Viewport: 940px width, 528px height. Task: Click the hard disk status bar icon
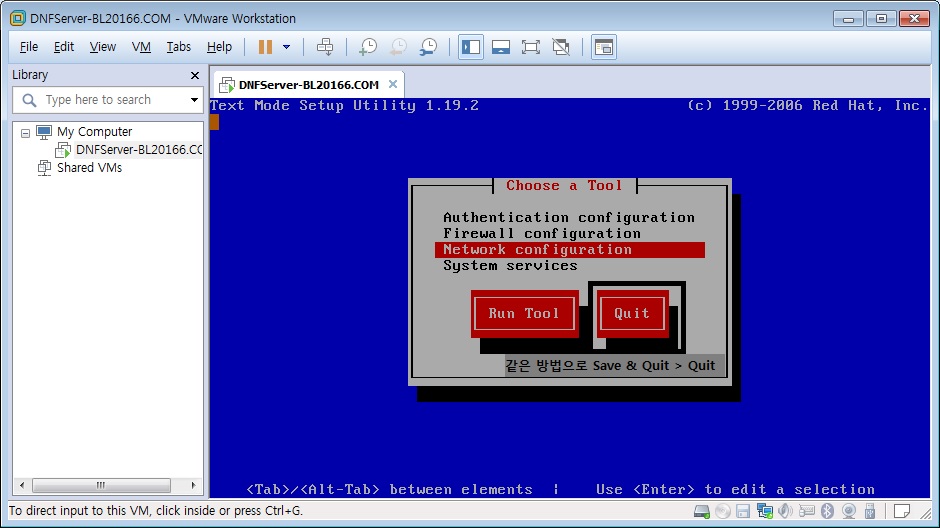point(701,511)
